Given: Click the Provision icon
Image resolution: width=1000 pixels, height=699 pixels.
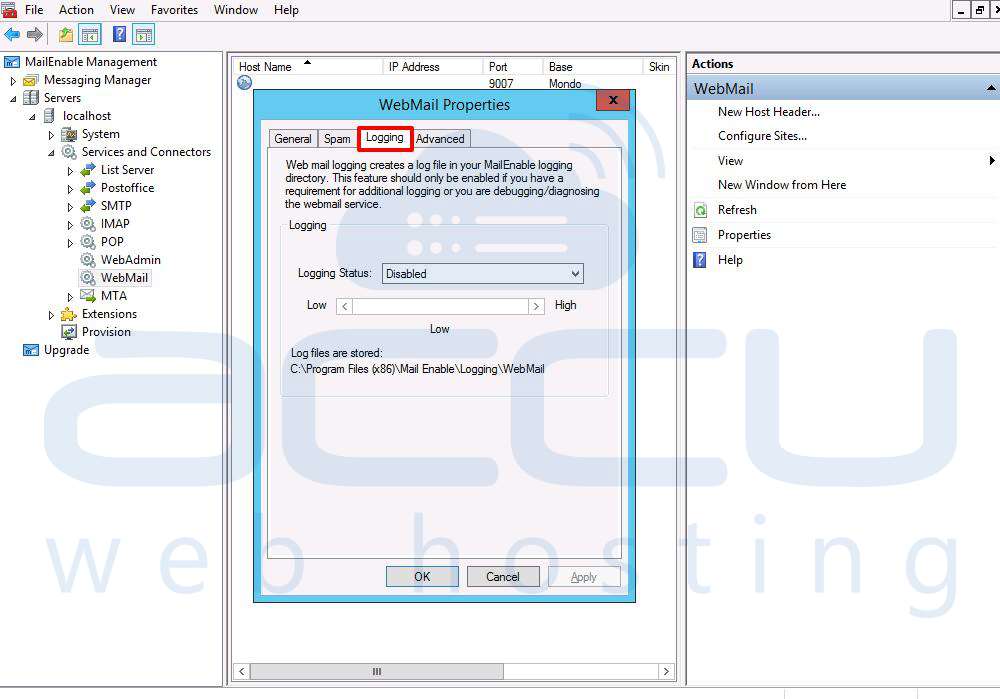Looking at the screenshot, I should pyautogui.click(x=69, y=332).
